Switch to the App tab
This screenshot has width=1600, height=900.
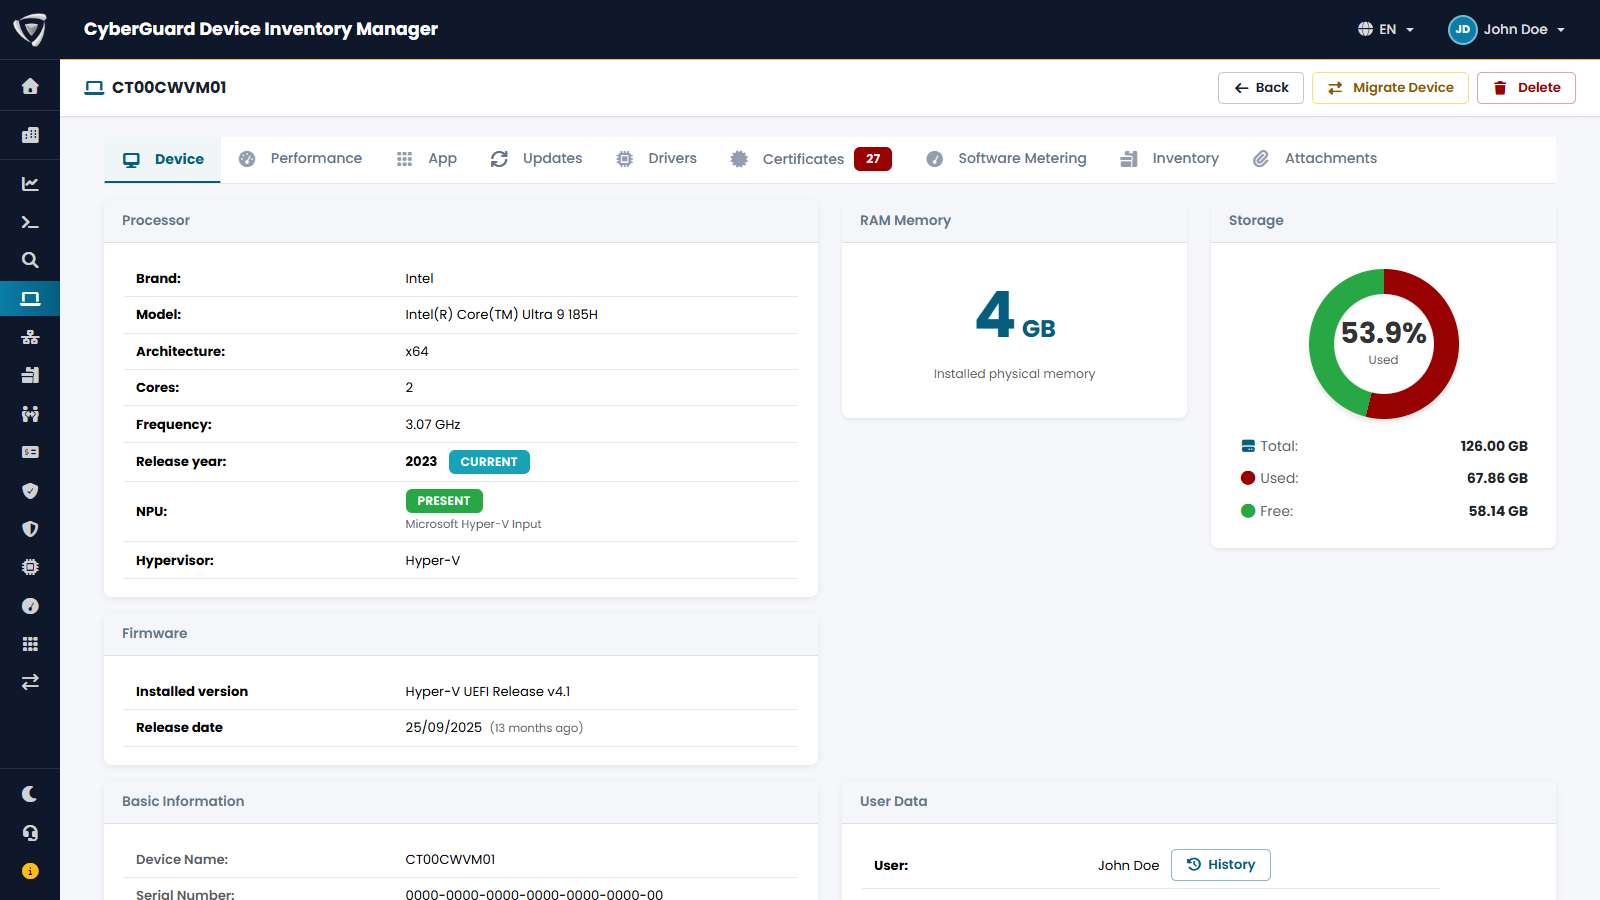point(427,158)
